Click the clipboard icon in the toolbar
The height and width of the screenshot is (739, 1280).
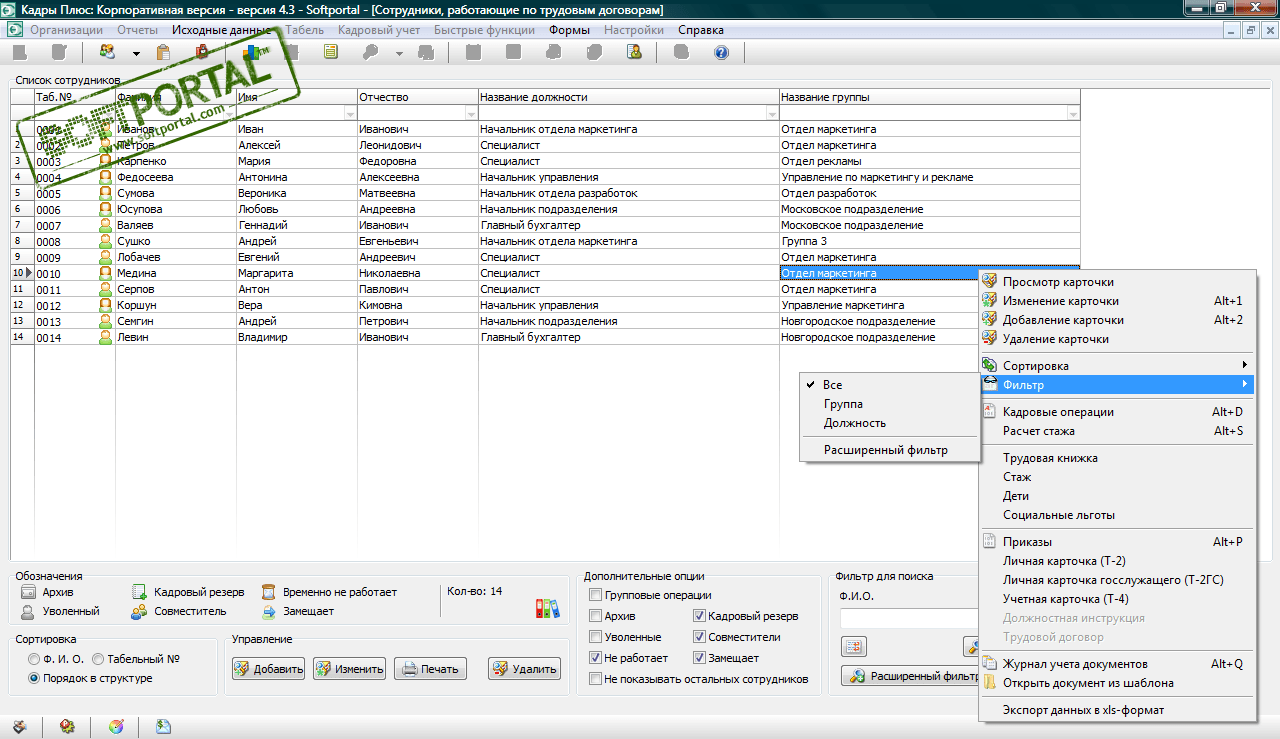[x=163, y=53]
